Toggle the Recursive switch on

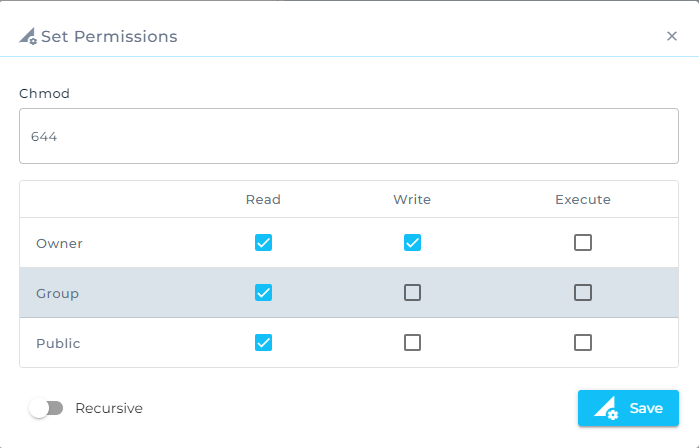tap(46, 408)
